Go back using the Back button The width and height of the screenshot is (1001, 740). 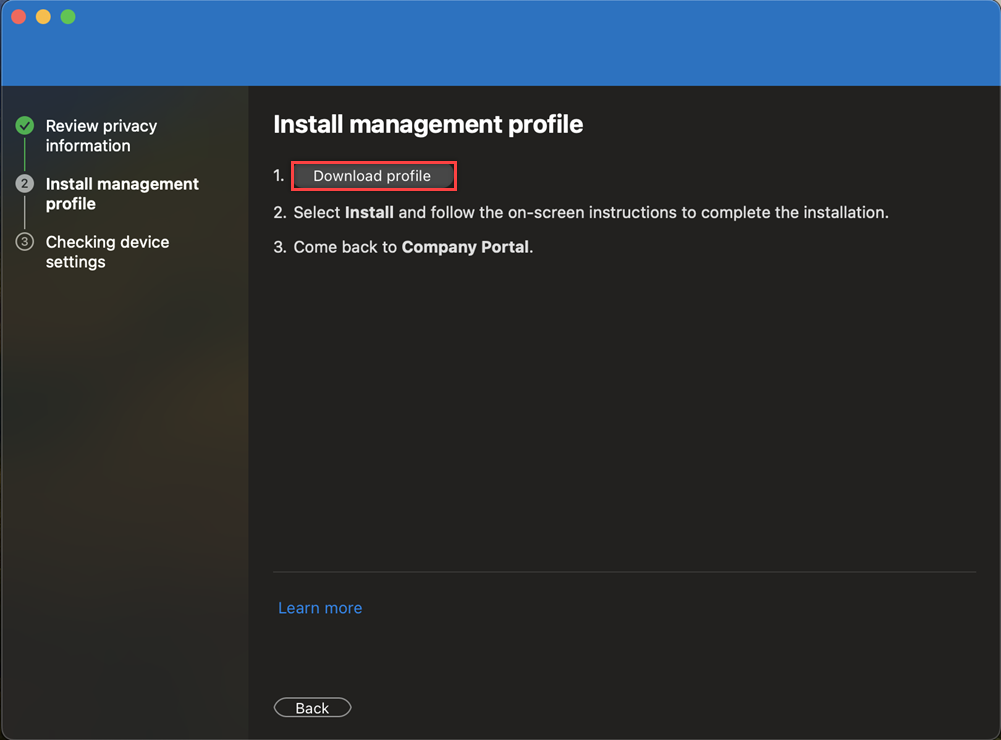(312, 708)
